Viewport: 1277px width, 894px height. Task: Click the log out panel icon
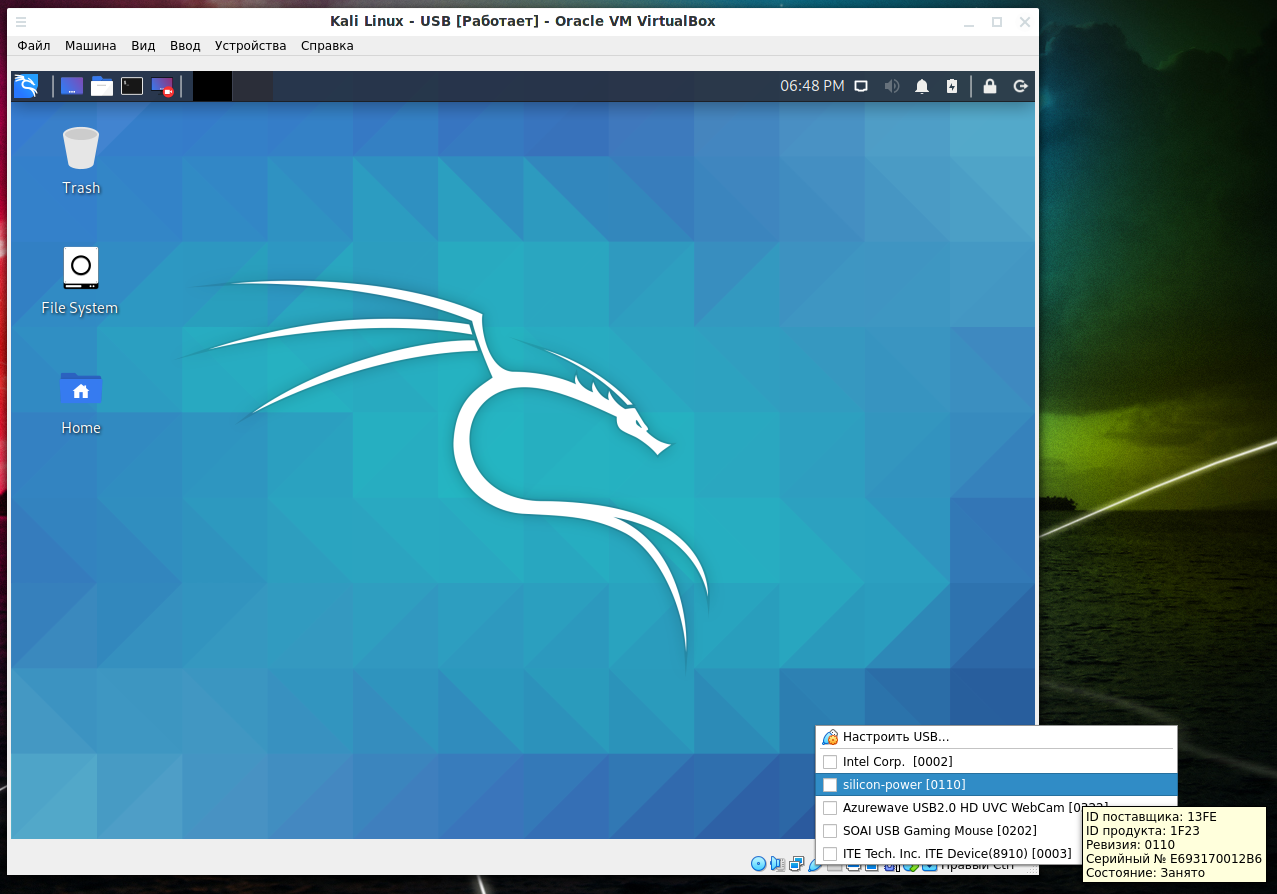click(x=1021, y=86)
